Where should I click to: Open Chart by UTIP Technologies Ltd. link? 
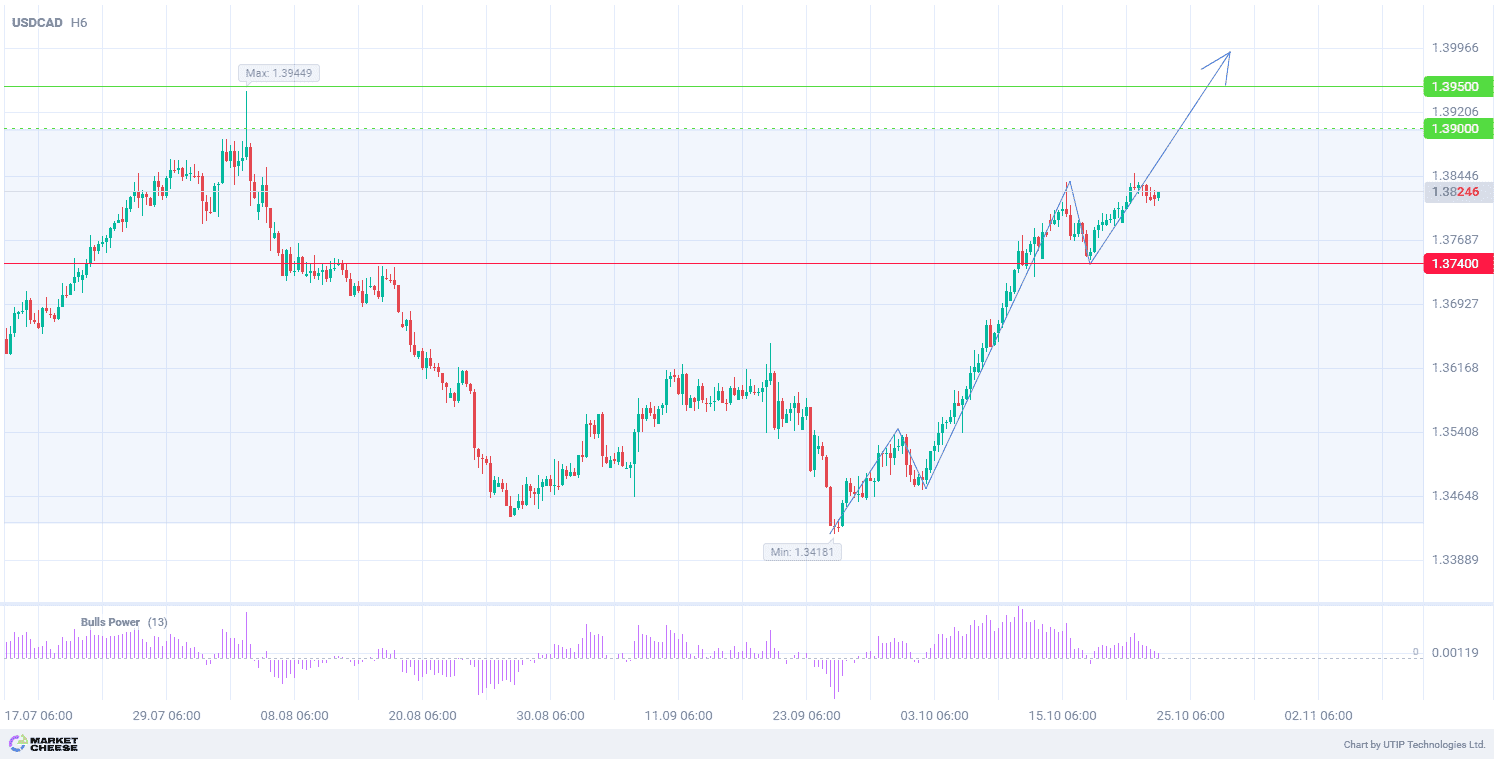click(1414, 745)
